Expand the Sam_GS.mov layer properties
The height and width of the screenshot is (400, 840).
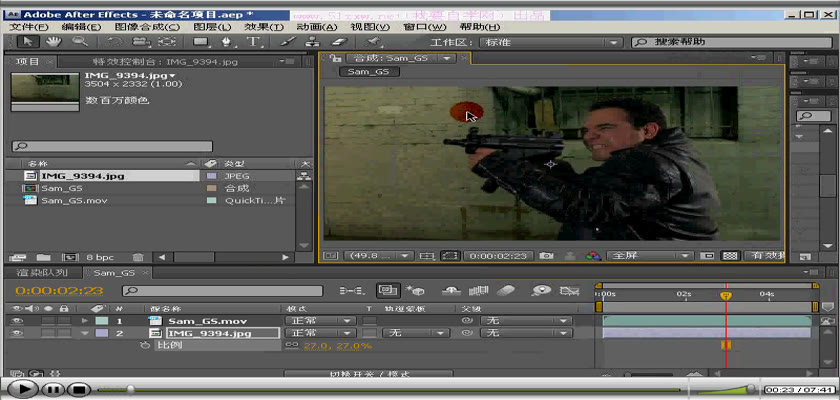[x=85, y=320]
